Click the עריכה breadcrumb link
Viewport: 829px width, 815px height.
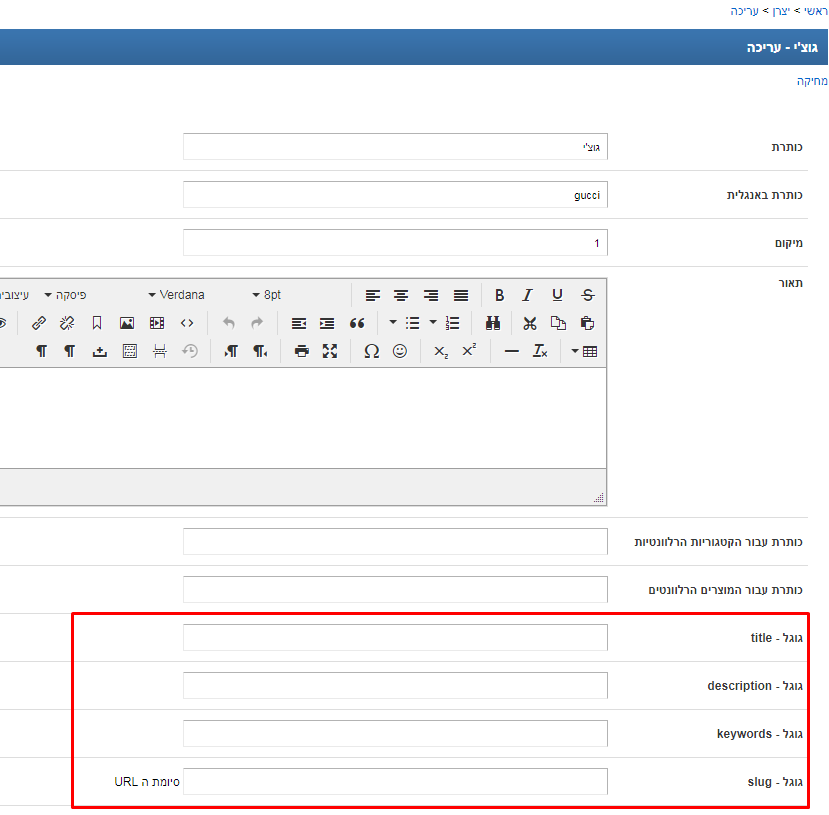(744, 11)
